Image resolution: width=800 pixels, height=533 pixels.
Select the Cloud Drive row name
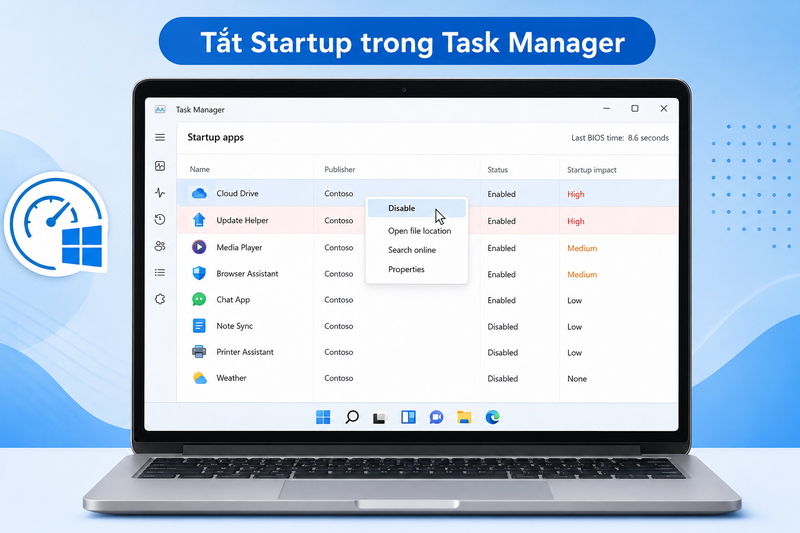pos(237,193)
